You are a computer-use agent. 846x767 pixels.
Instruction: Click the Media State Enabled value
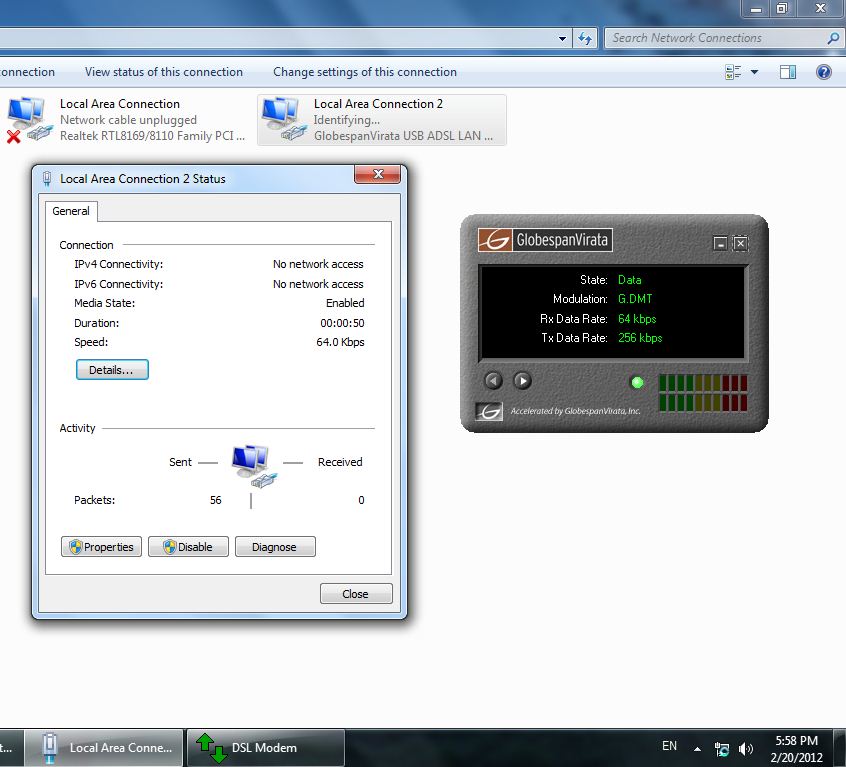click(x=345, y=303)
